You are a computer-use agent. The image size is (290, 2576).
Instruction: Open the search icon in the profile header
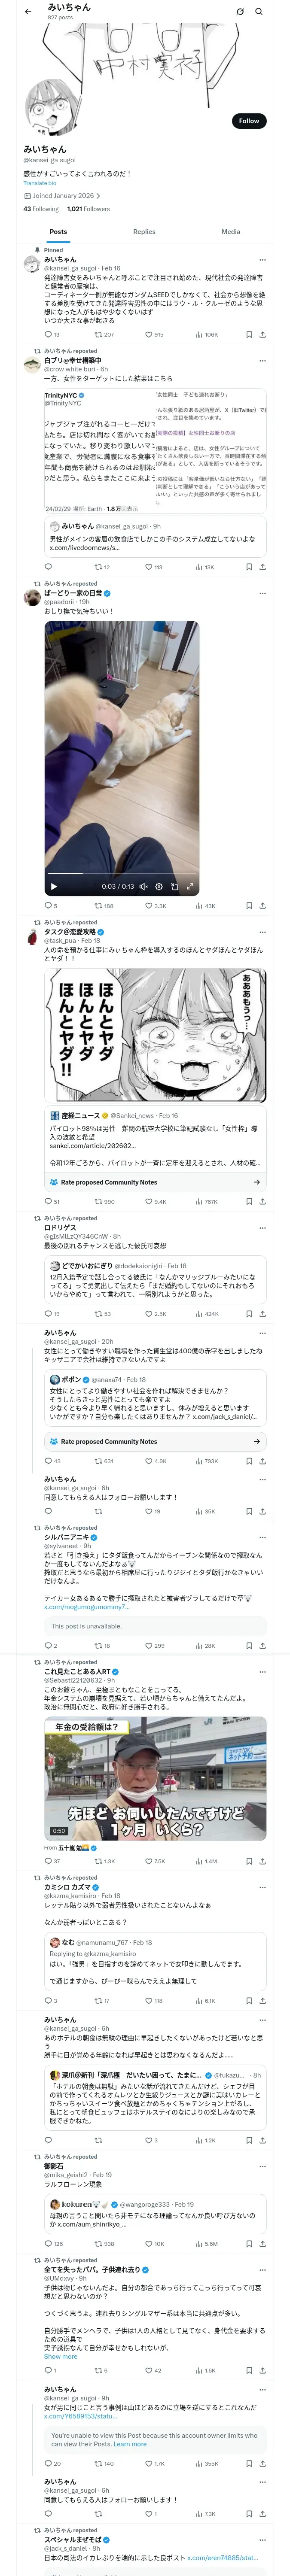pos(259,11)
